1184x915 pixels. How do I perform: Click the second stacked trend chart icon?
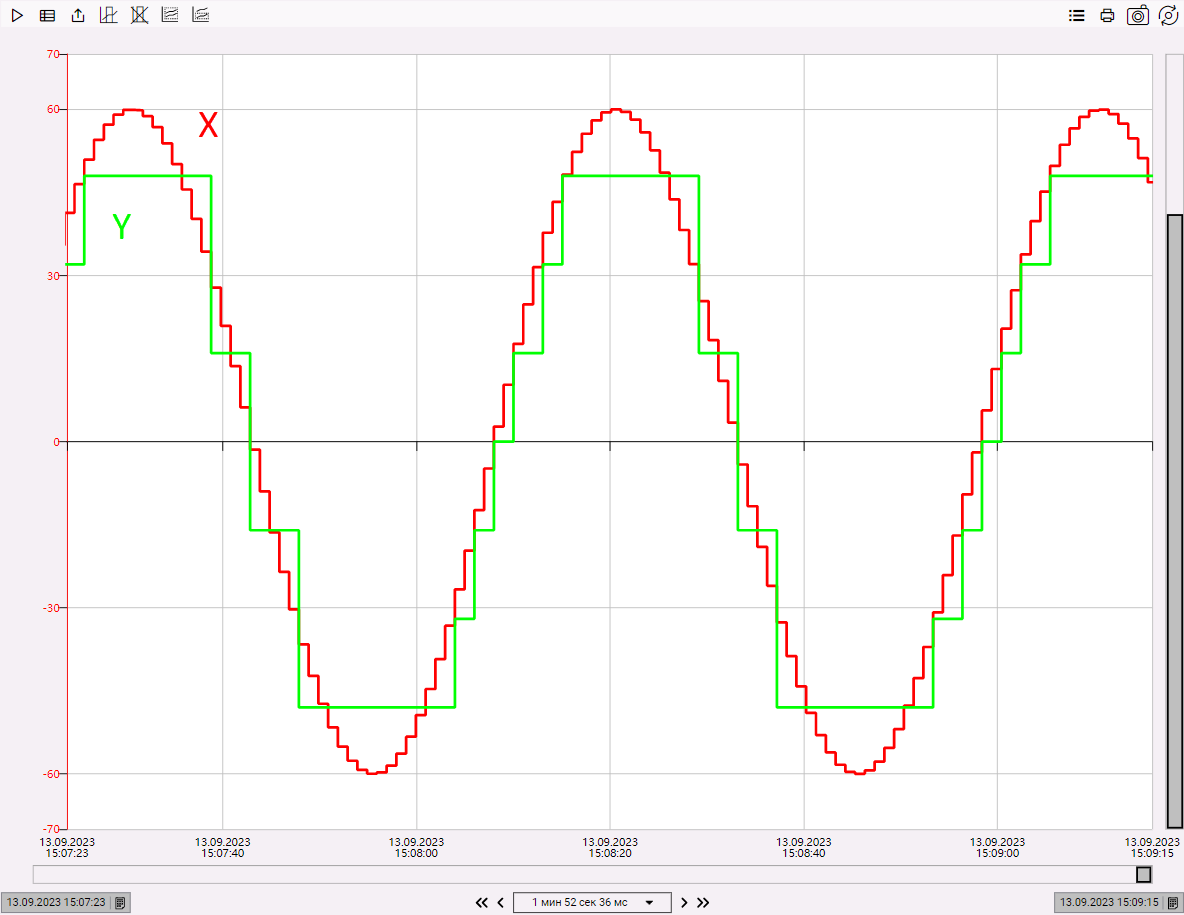point(200,15)
